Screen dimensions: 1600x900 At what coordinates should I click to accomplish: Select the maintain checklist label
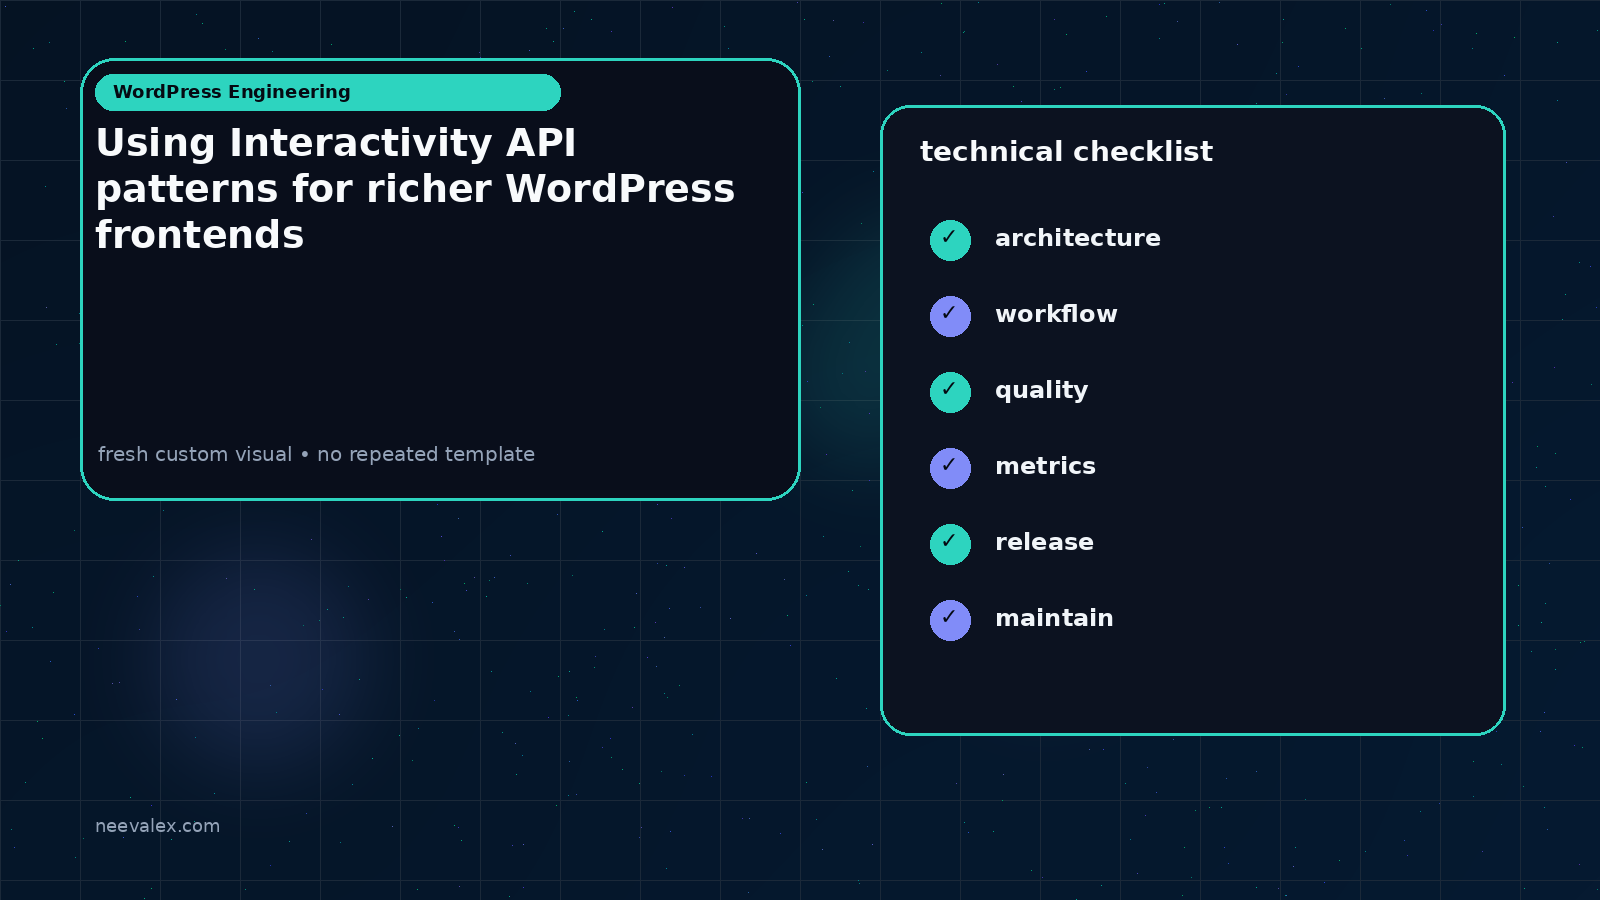1054,618
